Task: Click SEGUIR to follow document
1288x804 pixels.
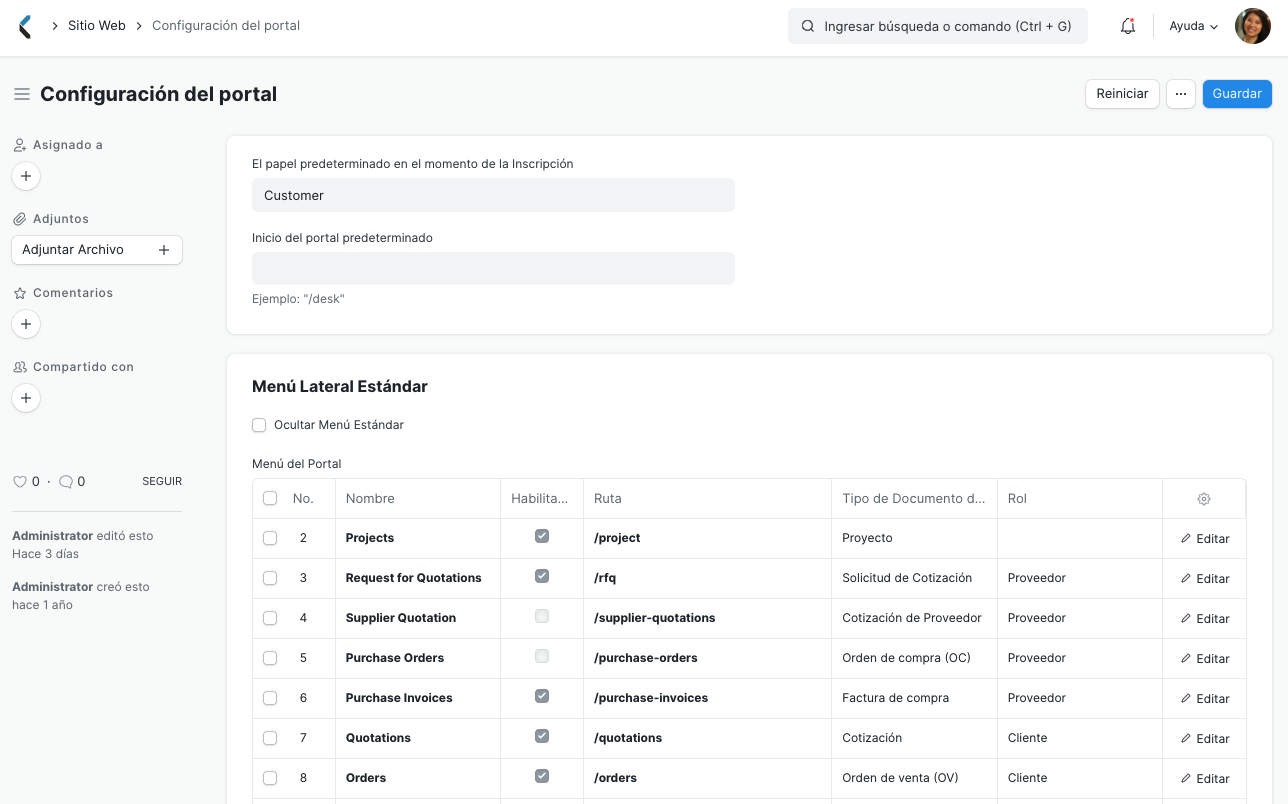Action: [162, 481]
